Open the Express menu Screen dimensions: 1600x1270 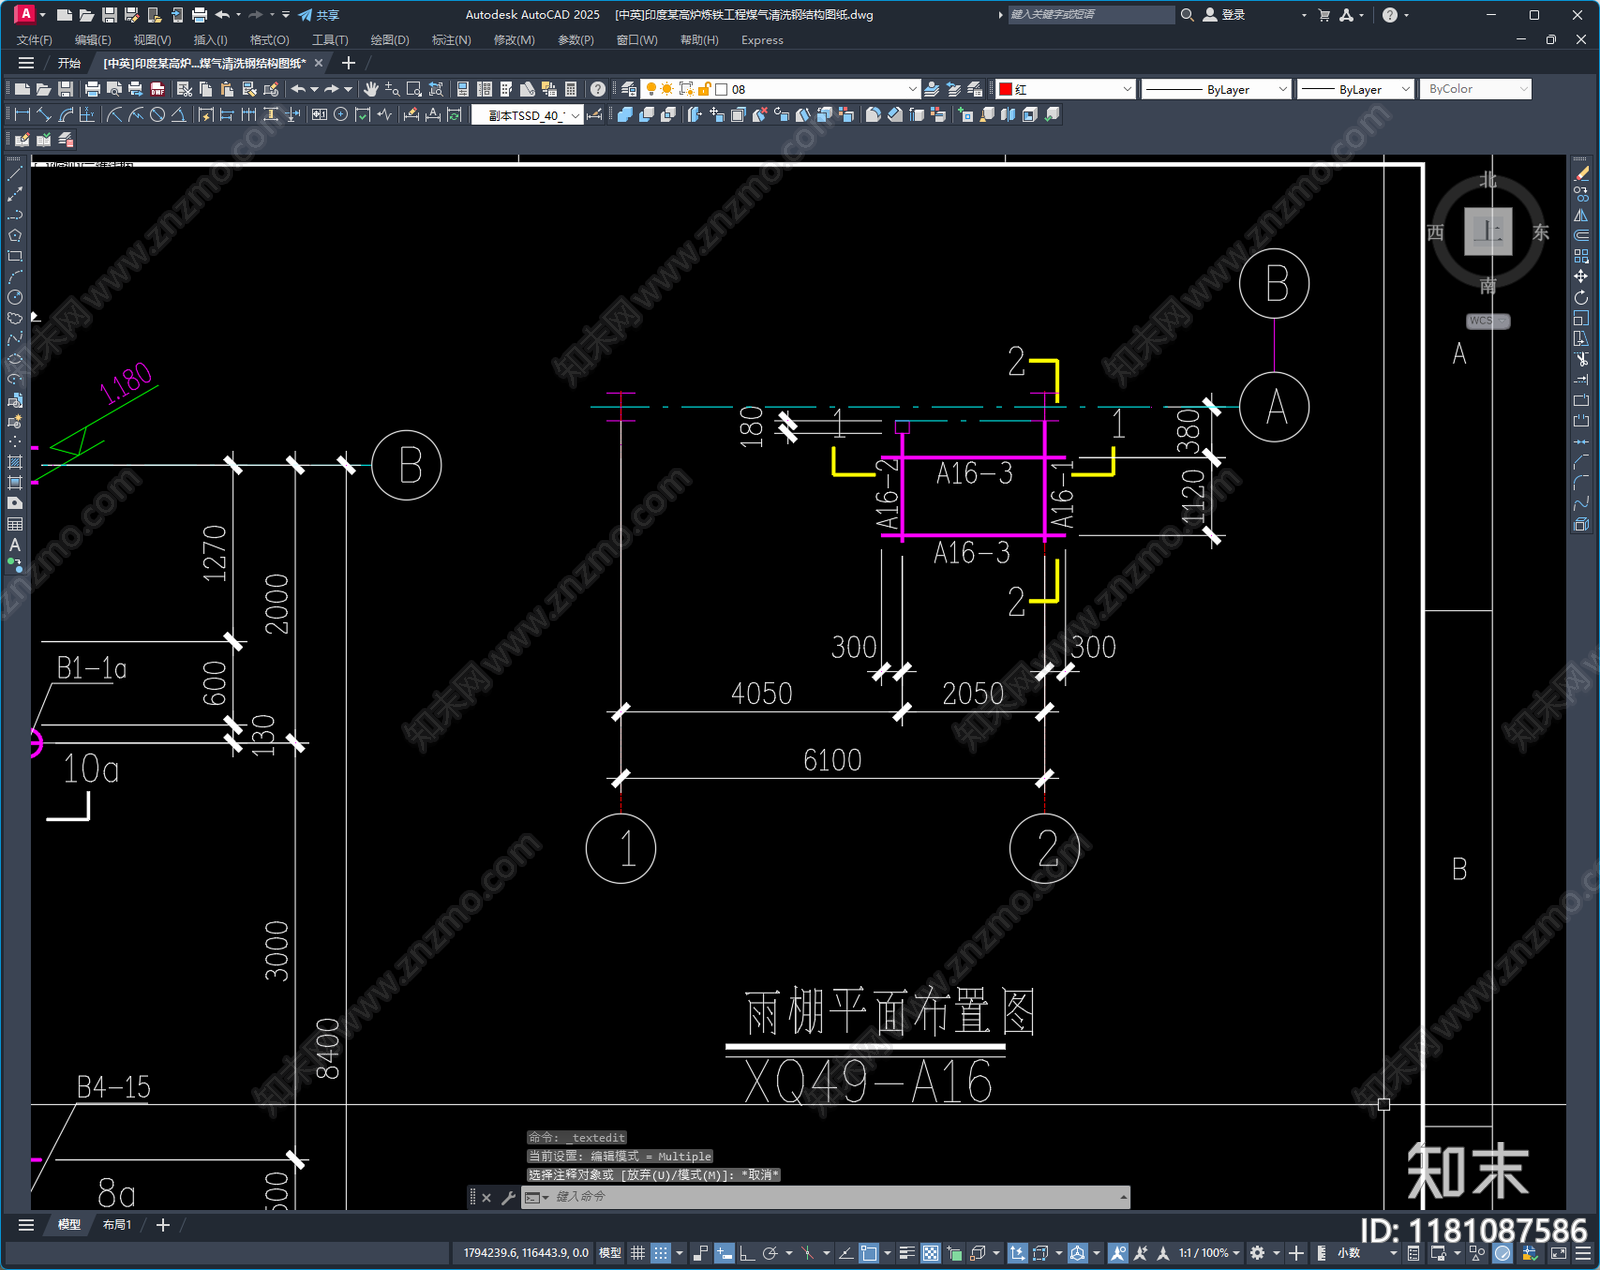pyautogui.click(x=762, y=40)
